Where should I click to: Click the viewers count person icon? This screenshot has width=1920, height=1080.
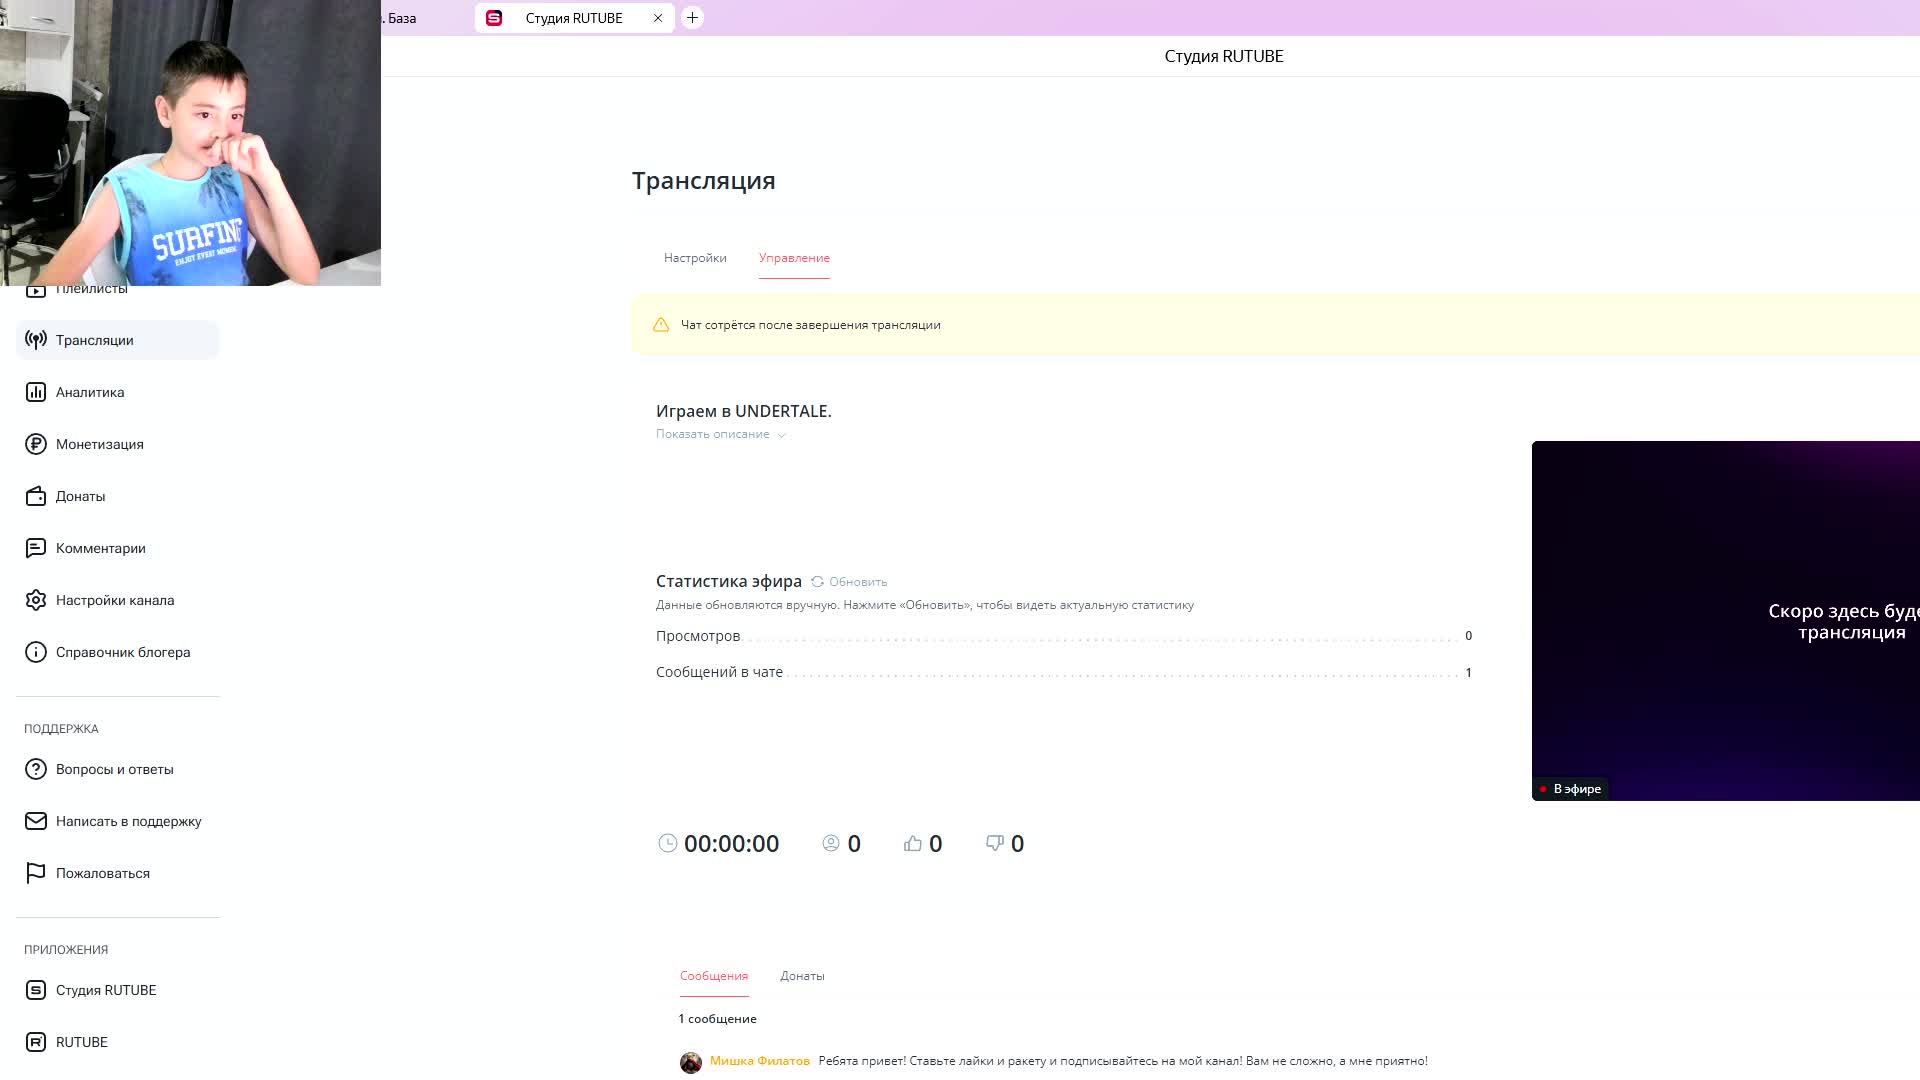[x=831, y=843]
